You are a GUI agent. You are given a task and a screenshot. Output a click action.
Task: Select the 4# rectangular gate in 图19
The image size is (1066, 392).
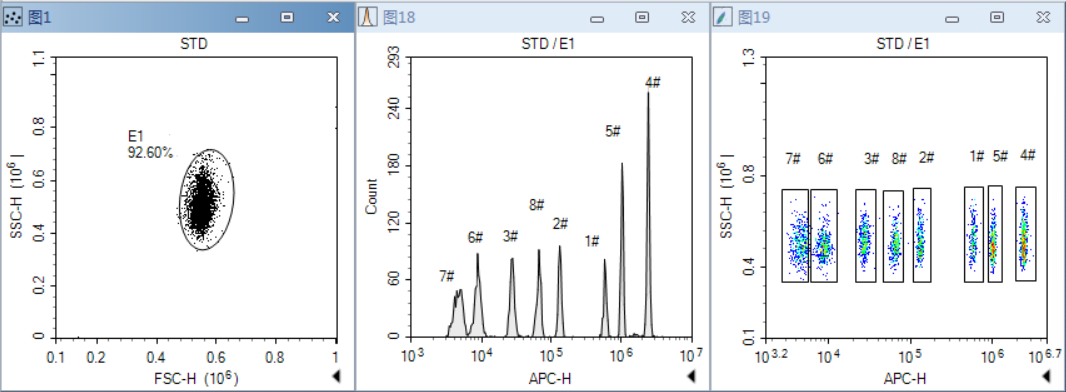(x=1025, y=234)
